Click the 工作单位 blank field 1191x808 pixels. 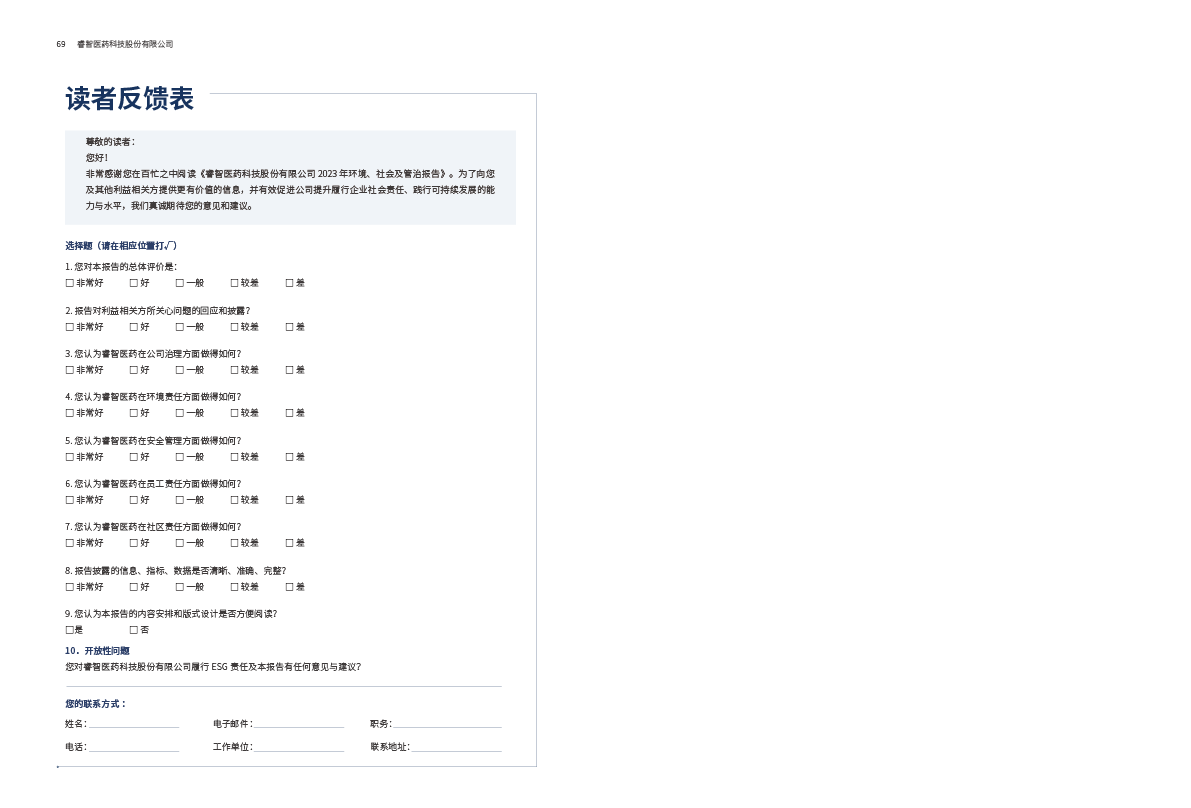point(299,747)
